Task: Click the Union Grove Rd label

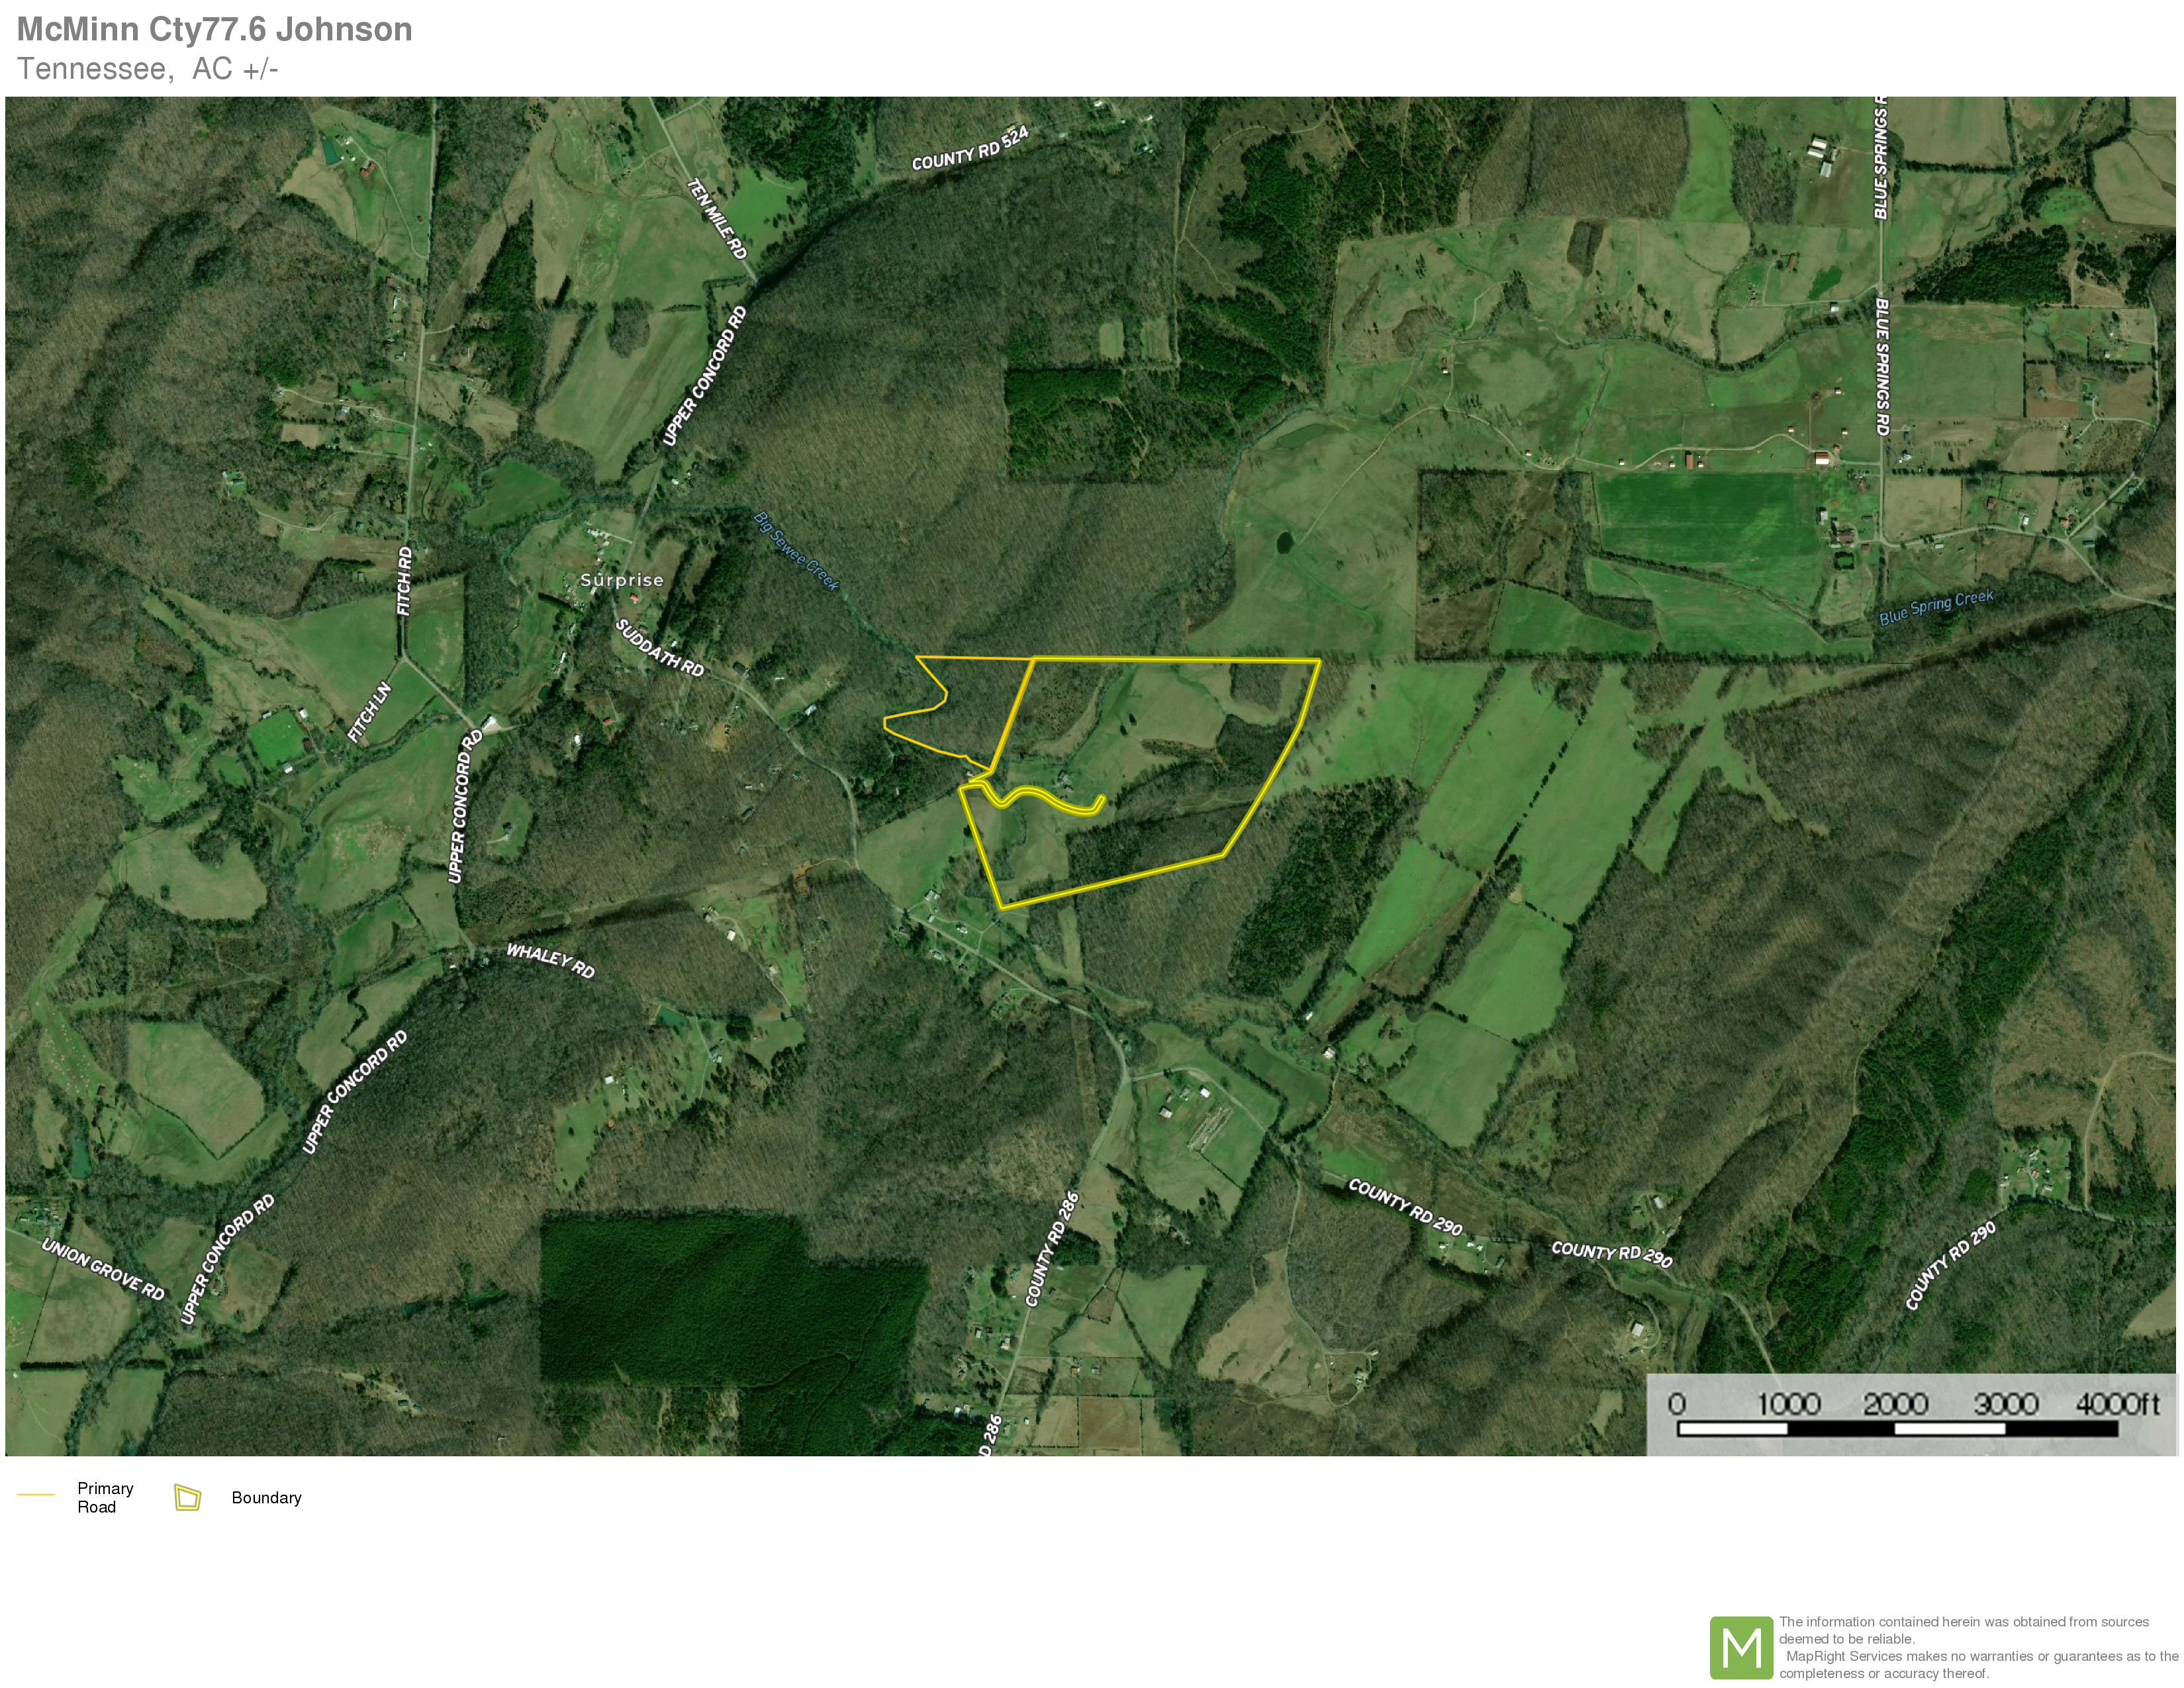Action: coord(103,1269)
